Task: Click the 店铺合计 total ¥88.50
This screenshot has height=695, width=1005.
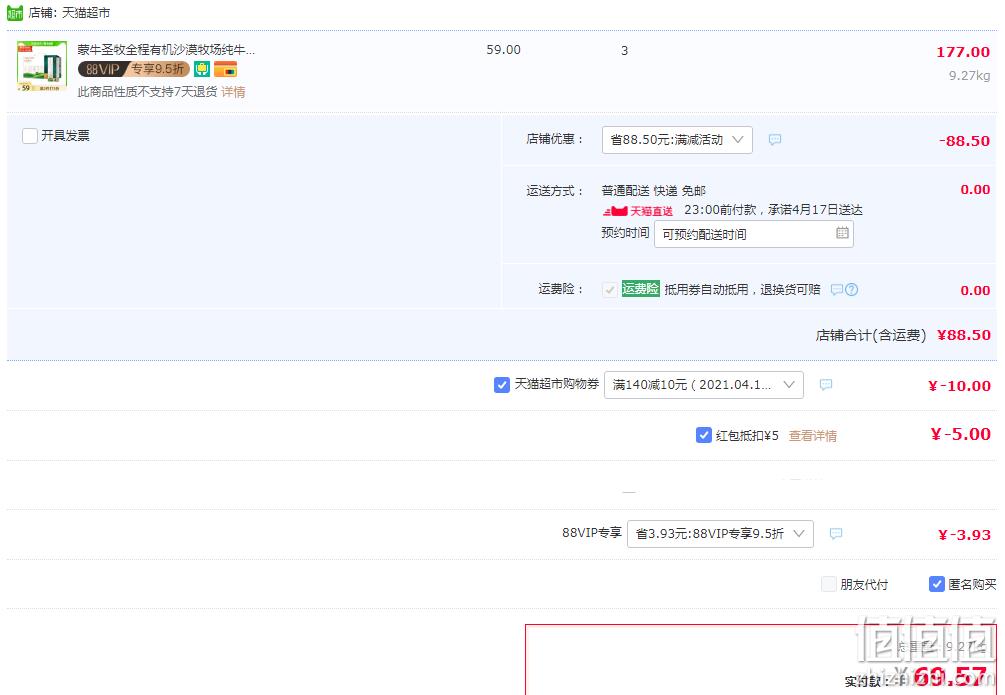Action: [963, 335]
